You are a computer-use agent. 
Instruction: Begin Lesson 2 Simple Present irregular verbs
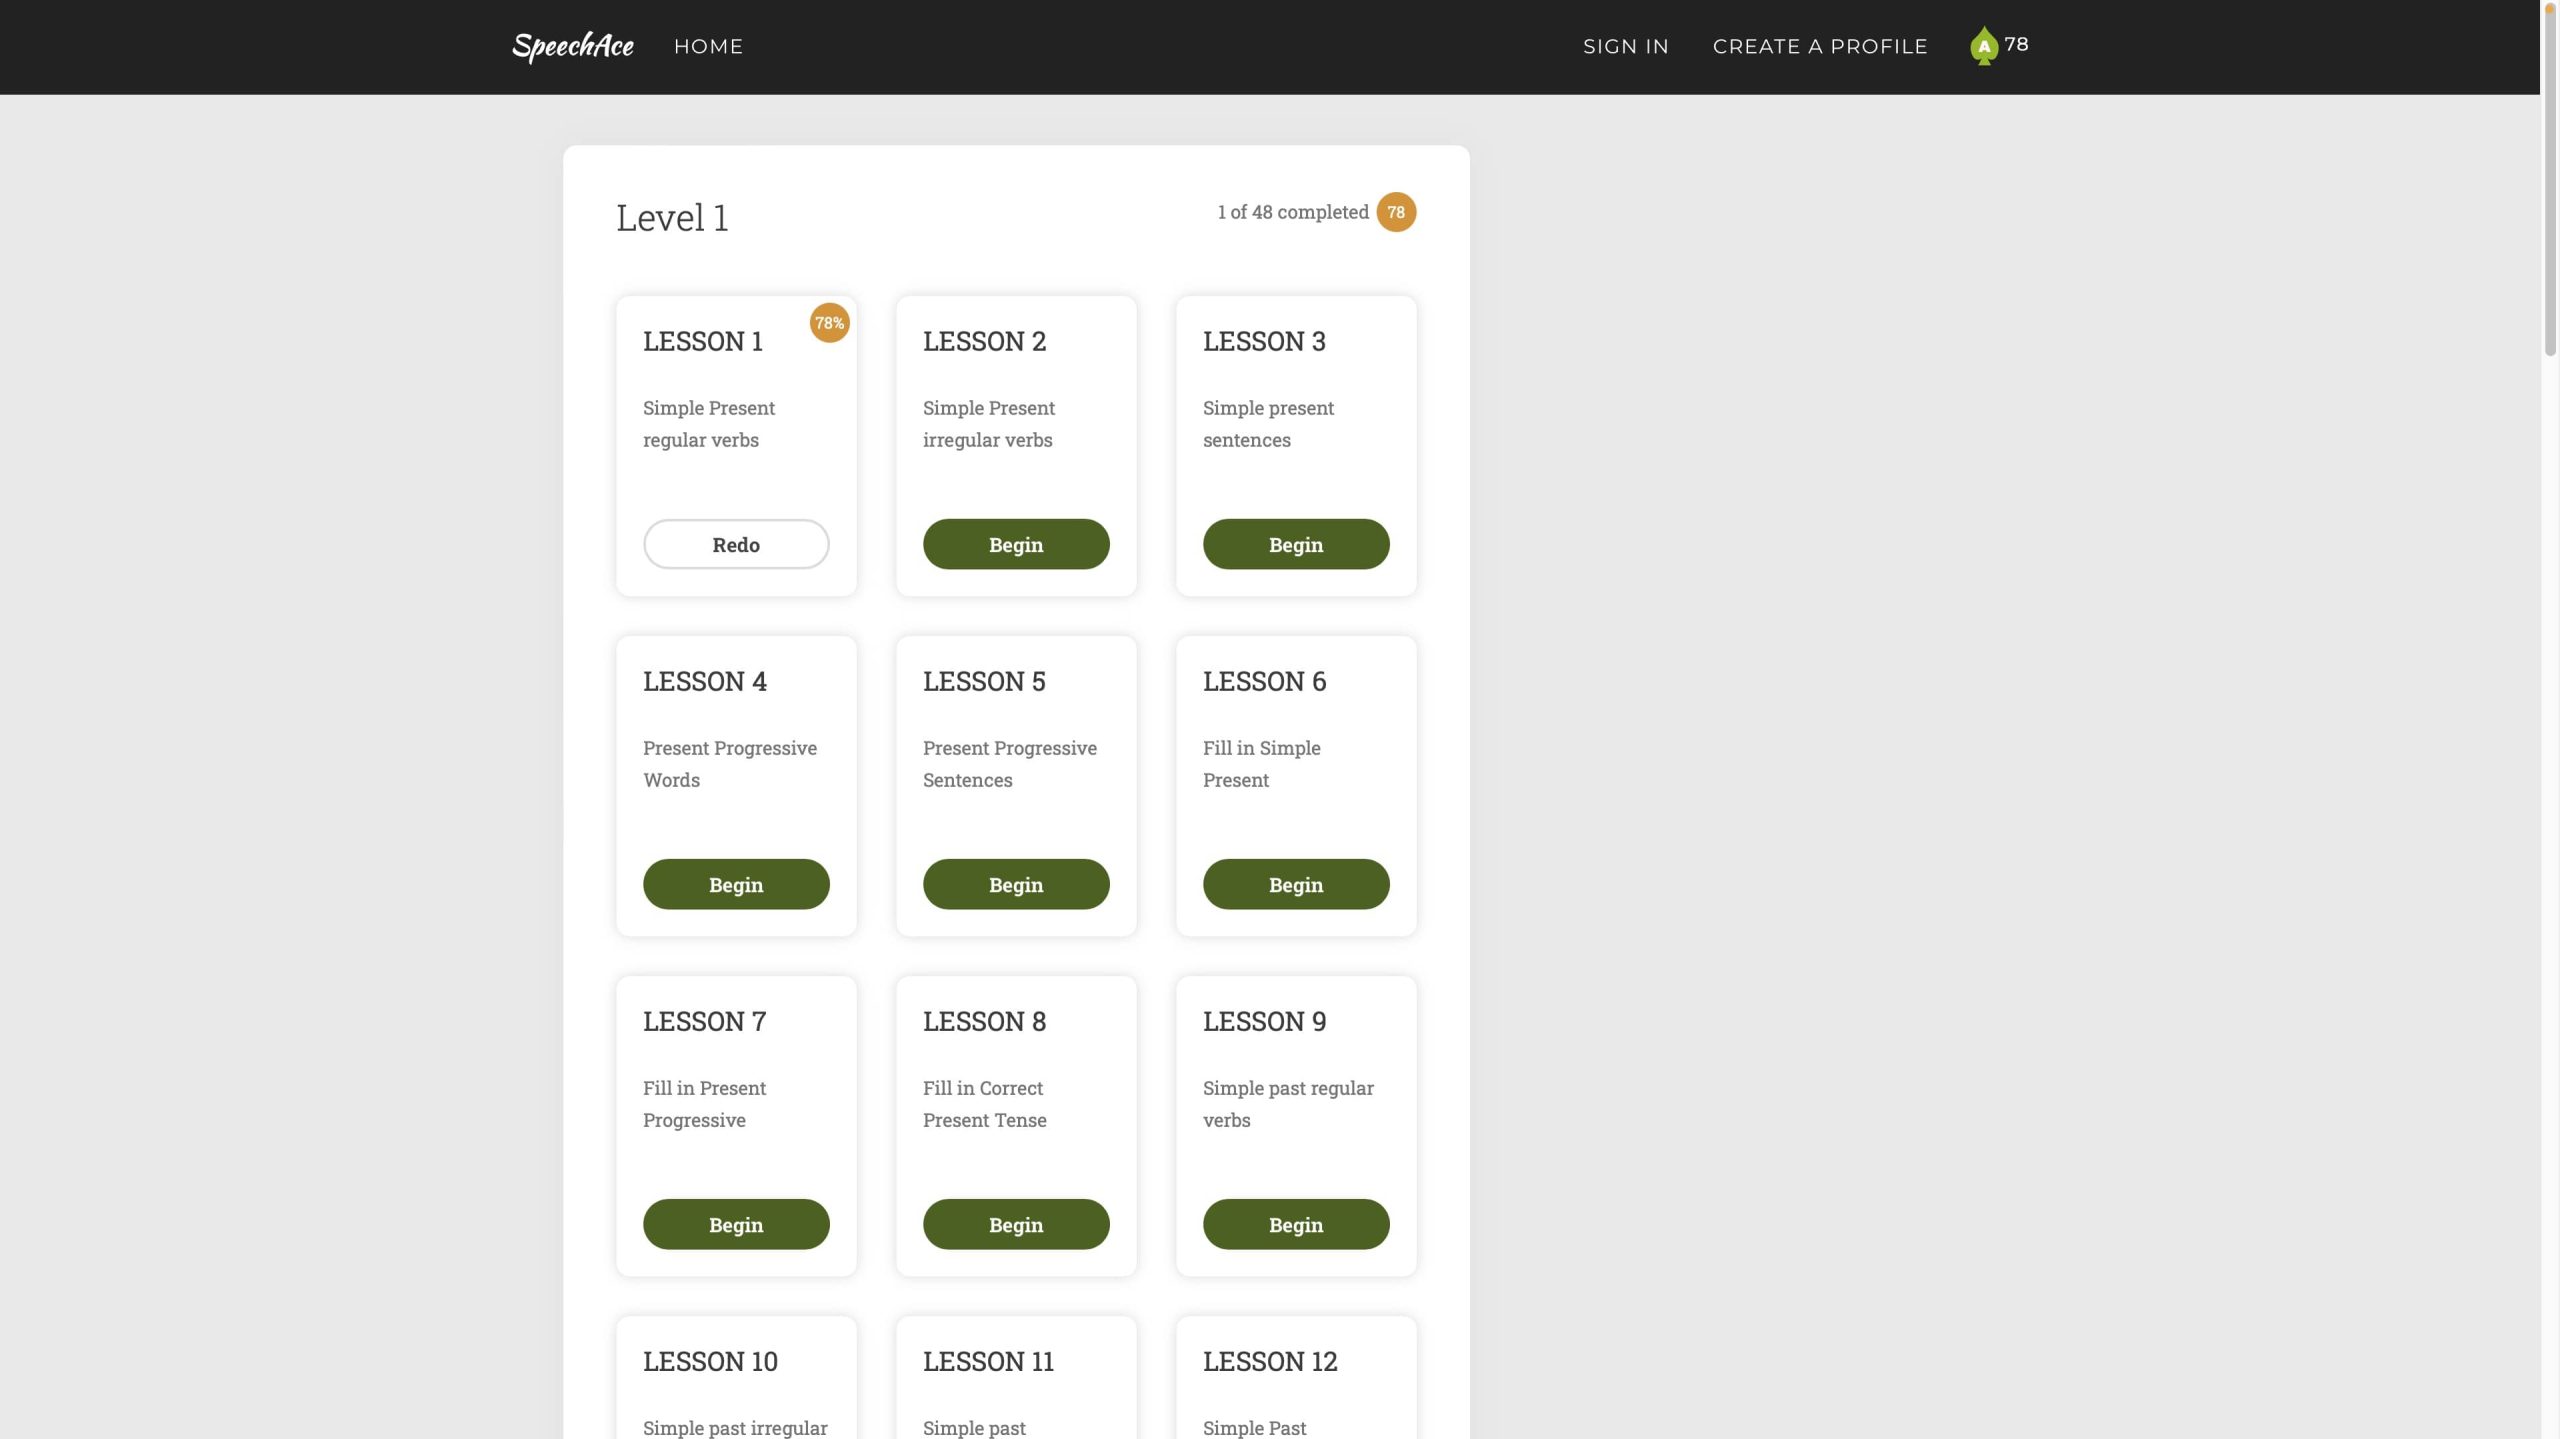pyautogui.click(x=1015, y=545)
